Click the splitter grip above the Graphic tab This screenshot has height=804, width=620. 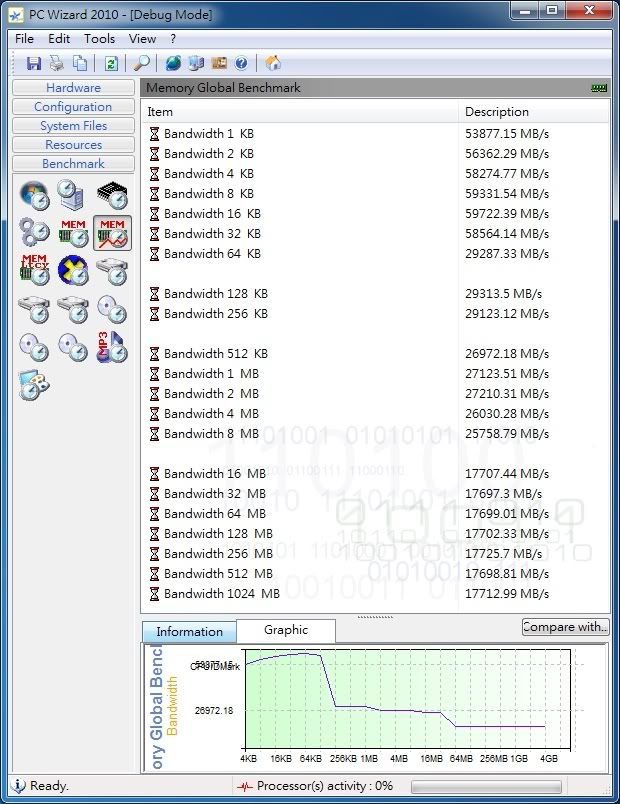point(375,617)
